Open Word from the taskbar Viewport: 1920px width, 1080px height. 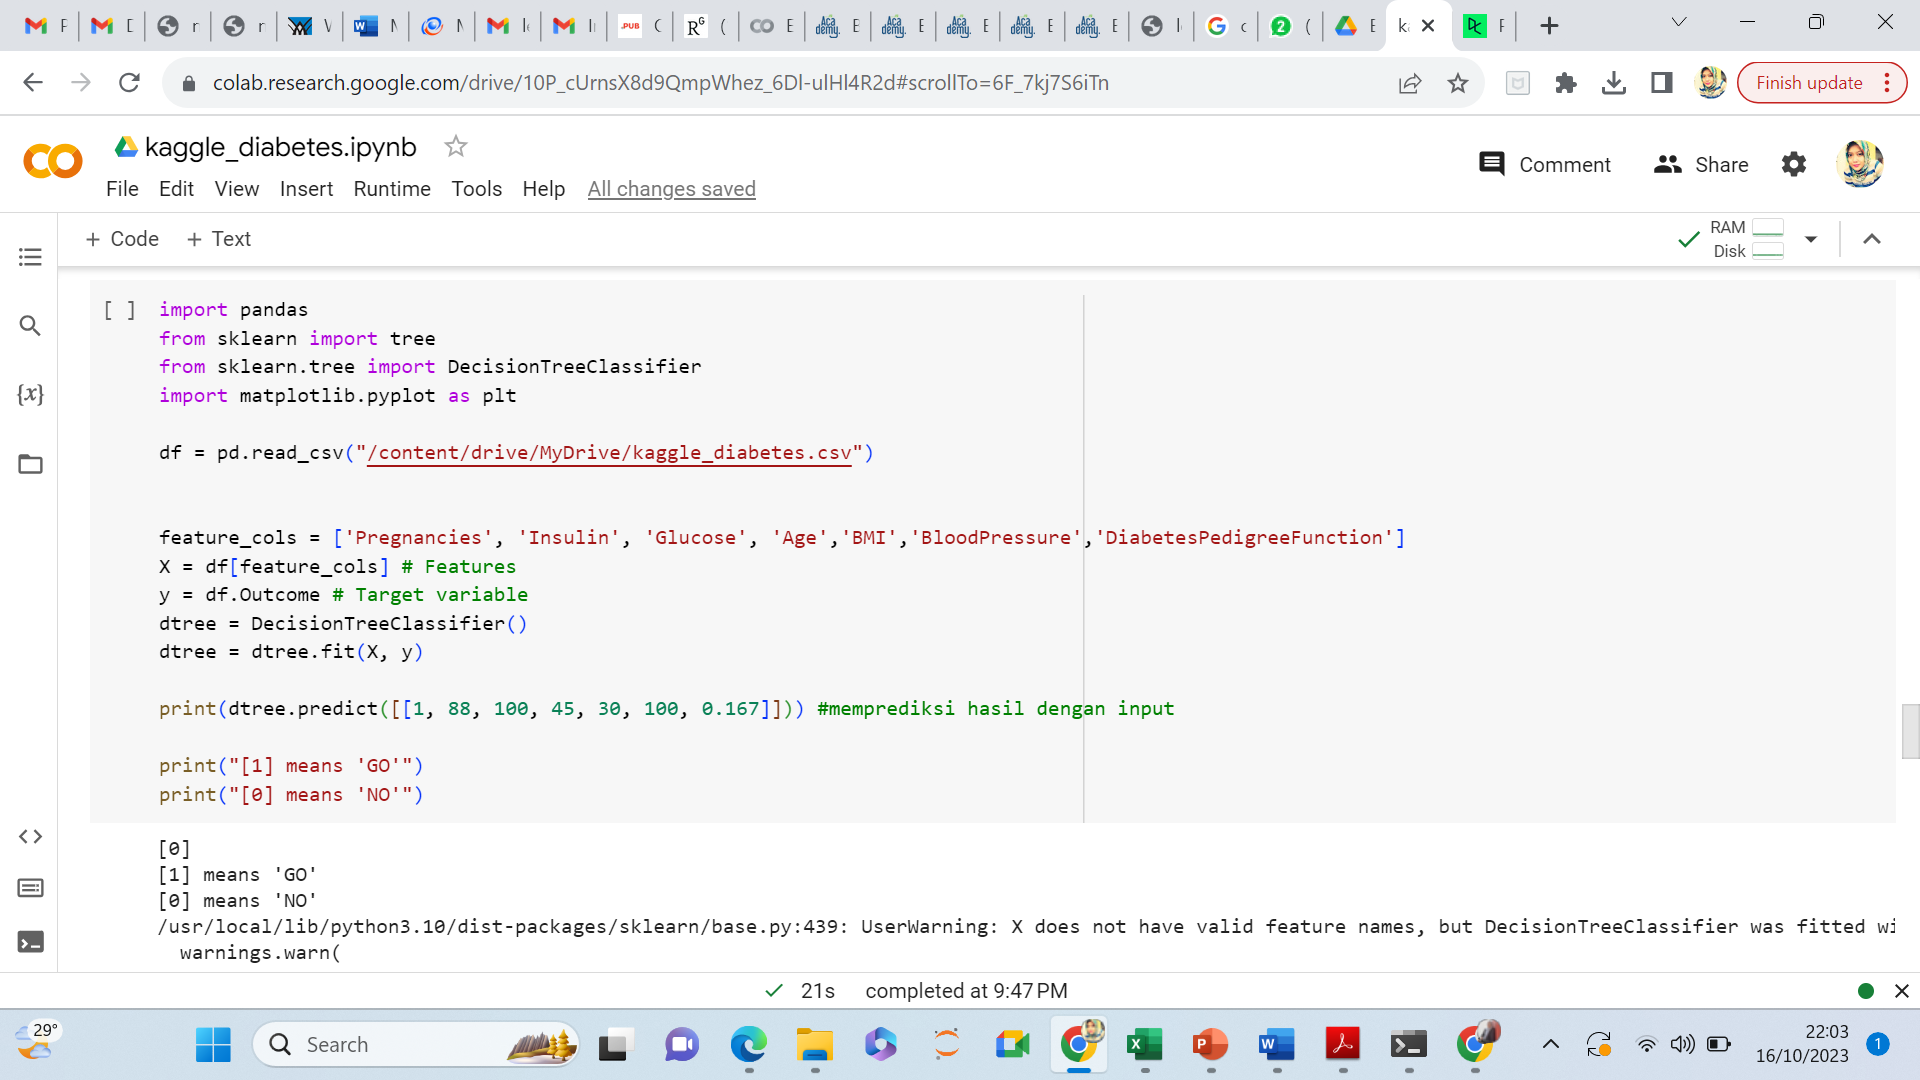pos(1276,1045)
